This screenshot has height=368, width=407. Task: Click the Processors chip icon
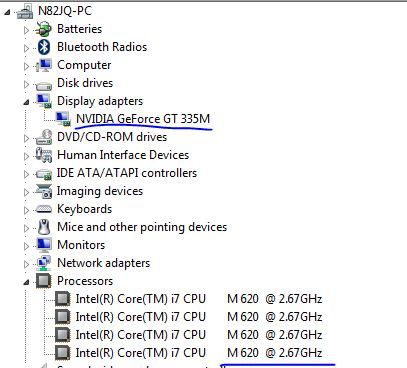tap(44, 281)
